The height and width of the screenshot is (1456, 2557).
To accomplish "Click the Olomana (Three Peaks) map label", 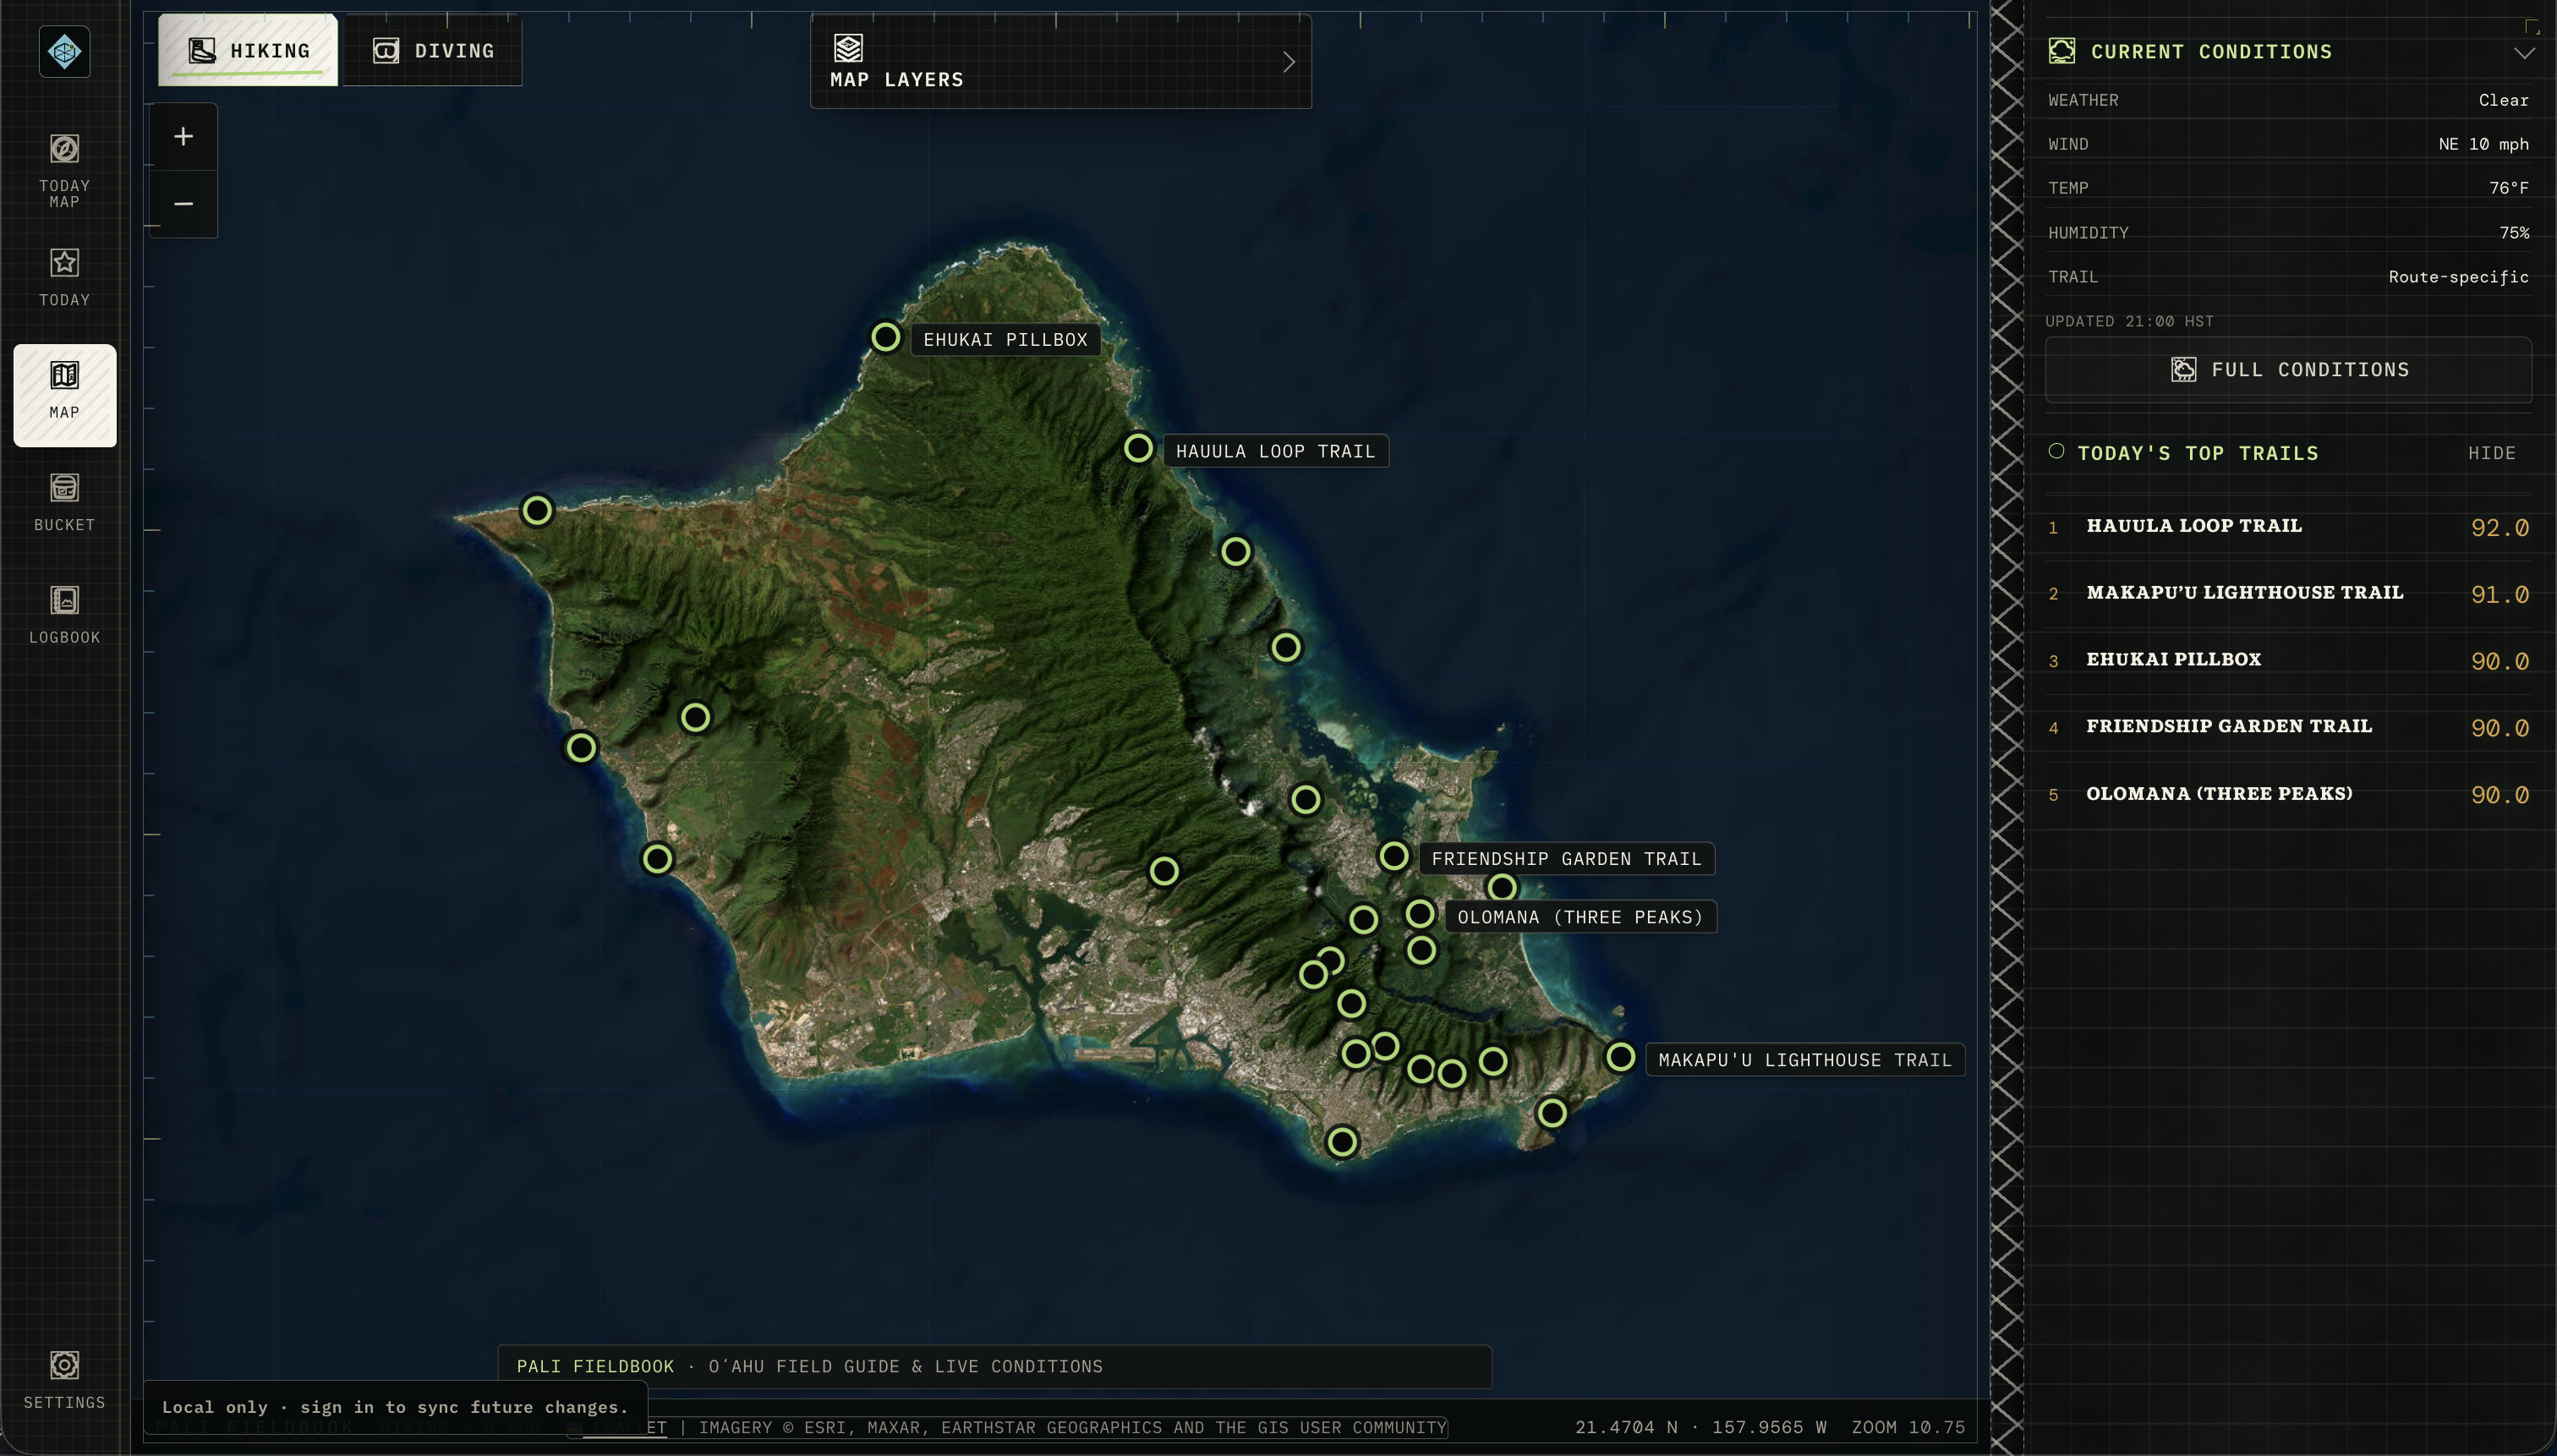I will [x=1580, y=917].
